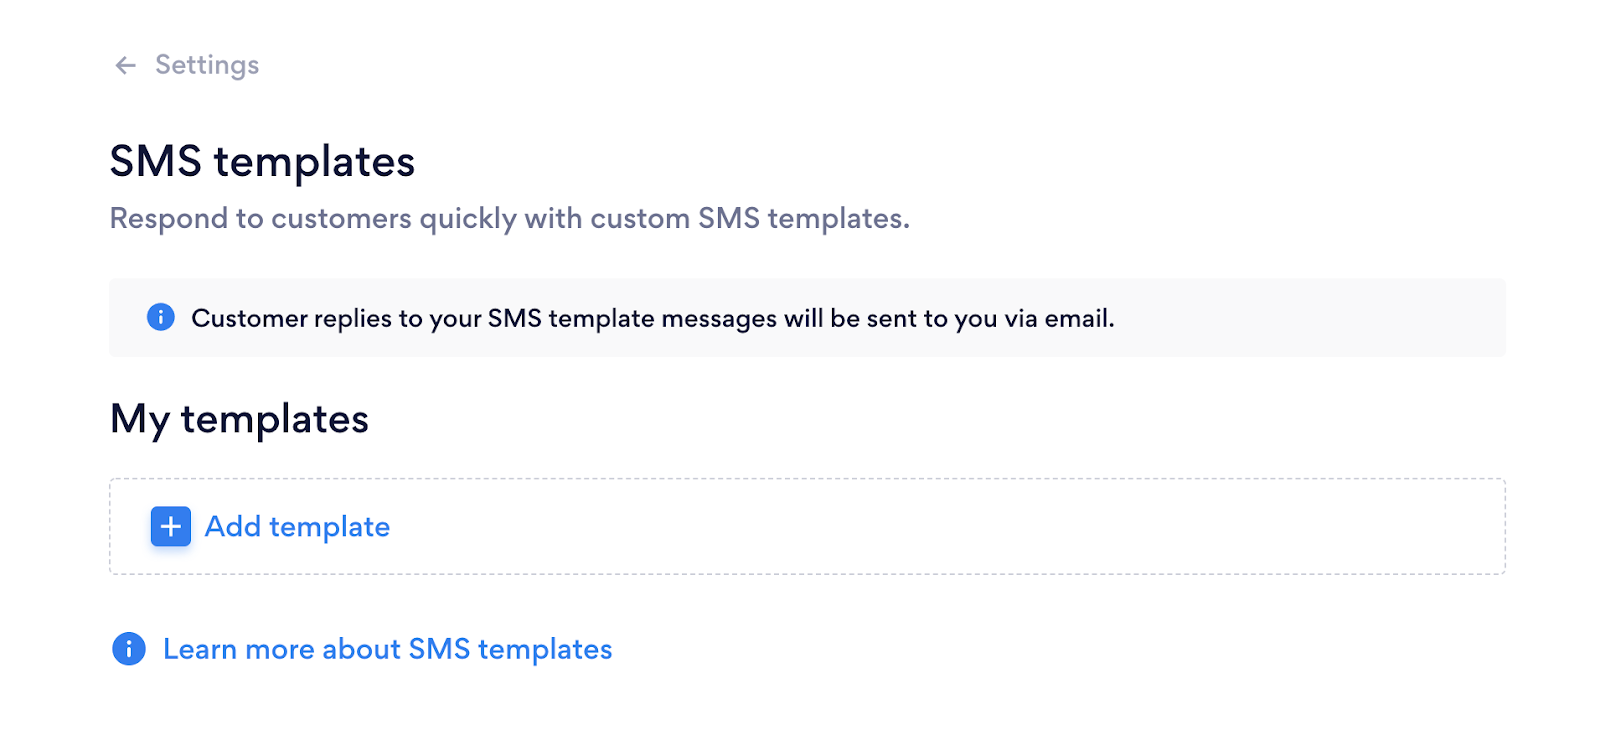The height and width of the screenshot is (746, 1600).
Task: Click the back arrow icon
Action: 125,66
